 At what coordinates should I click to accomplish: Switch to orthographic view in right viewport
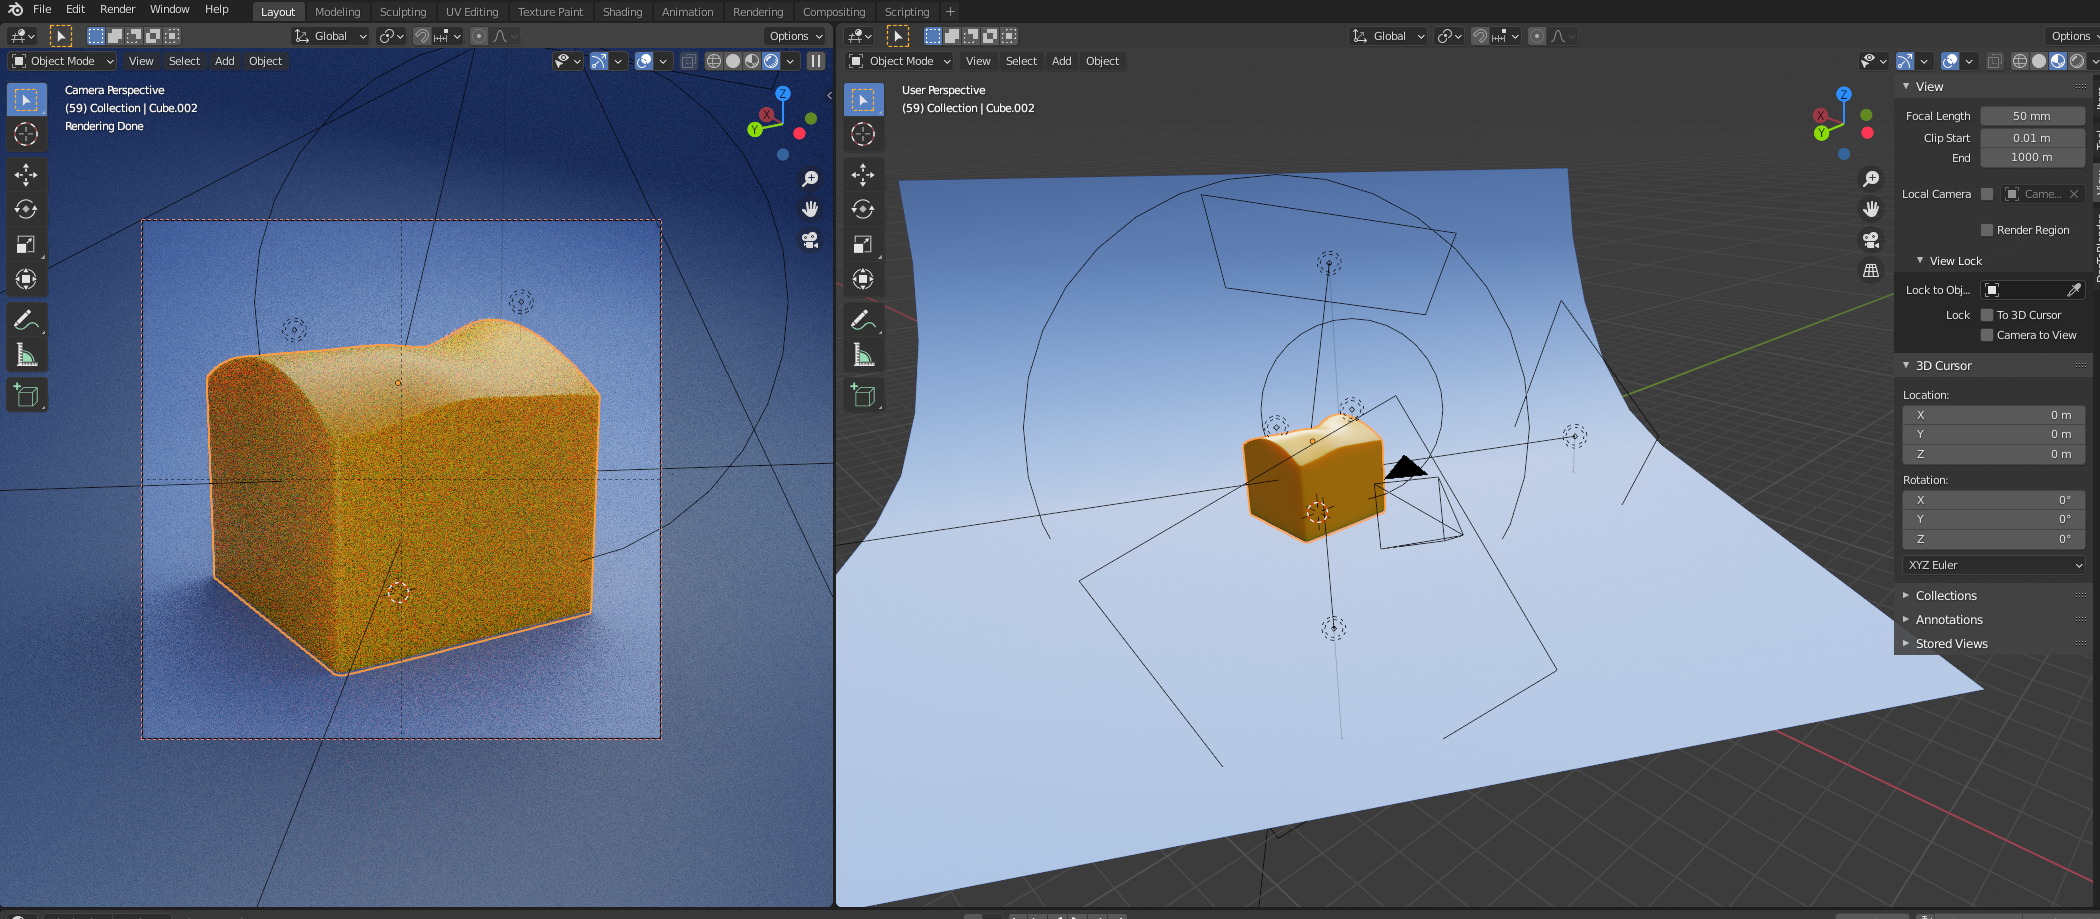[x=1871, y=271]
